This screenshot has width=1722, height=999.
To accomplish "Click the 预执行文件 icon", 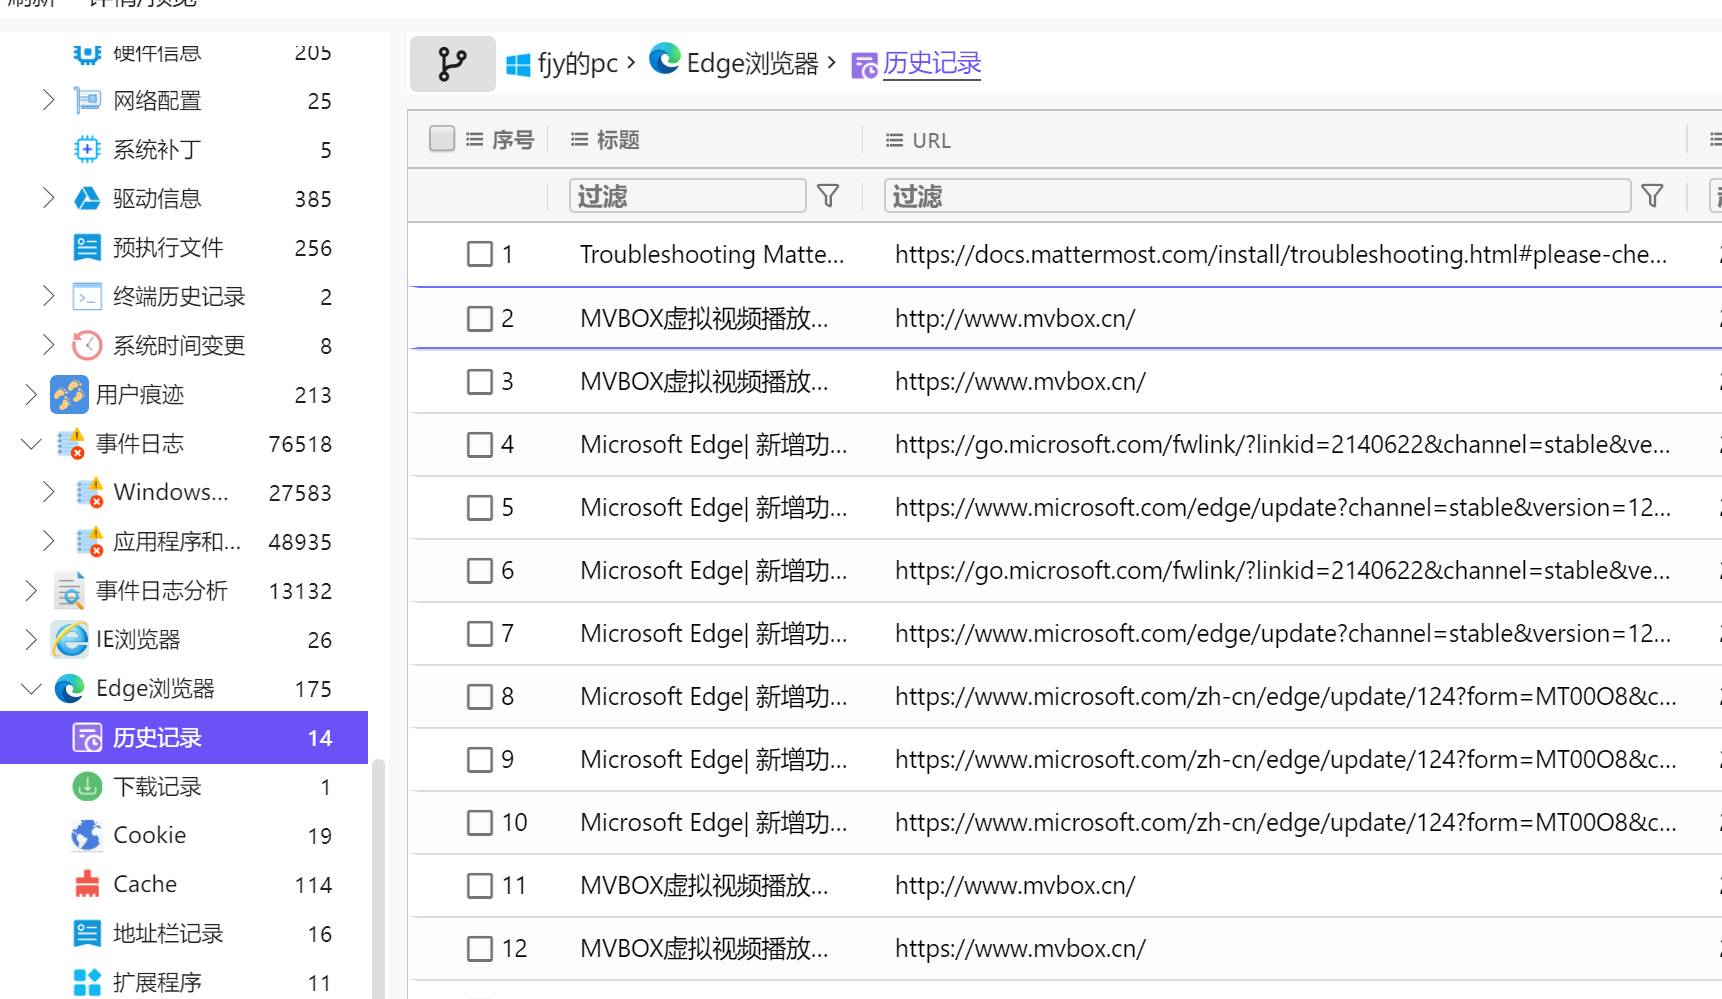I will point(87,247).
